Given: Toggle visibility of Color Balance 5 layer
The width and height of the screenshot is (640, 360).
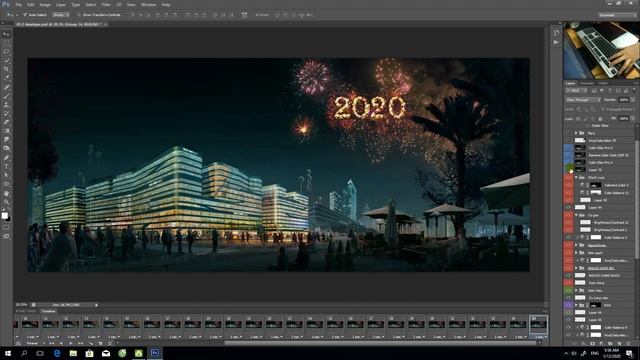Looking at the screenshot, I should pos(568,237).
